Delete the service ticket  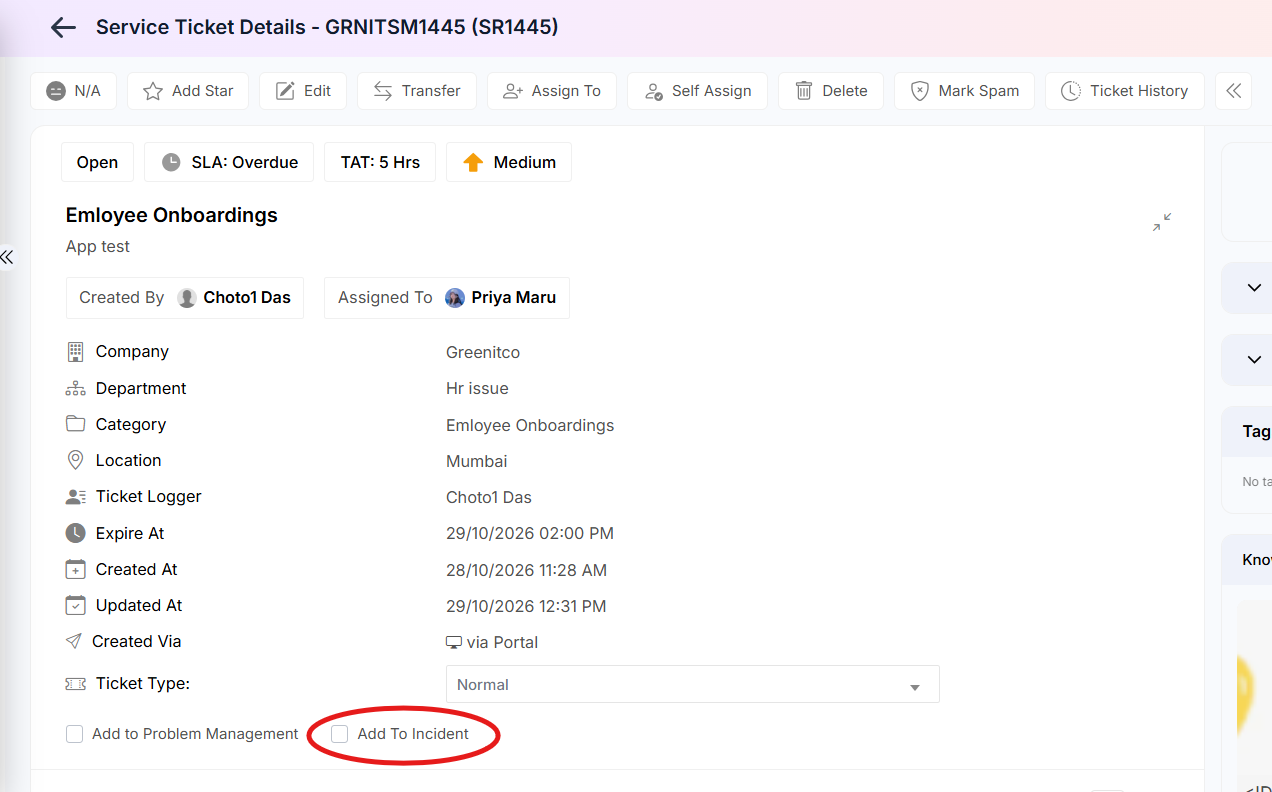point(831,91)
